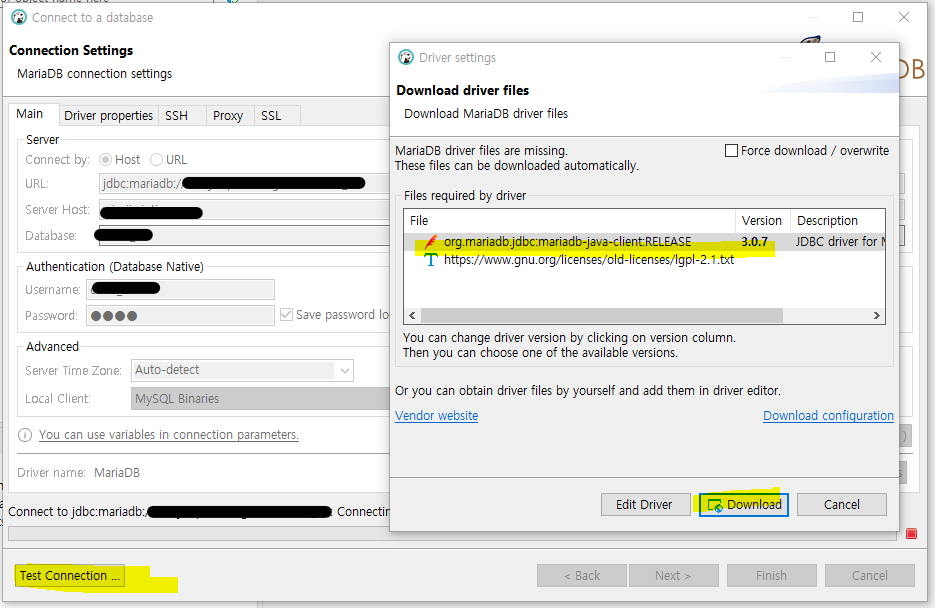Screen dimensions: 935x608
Task: Click the DBeaver icon in Driver settings title
Action: (406, 57)
